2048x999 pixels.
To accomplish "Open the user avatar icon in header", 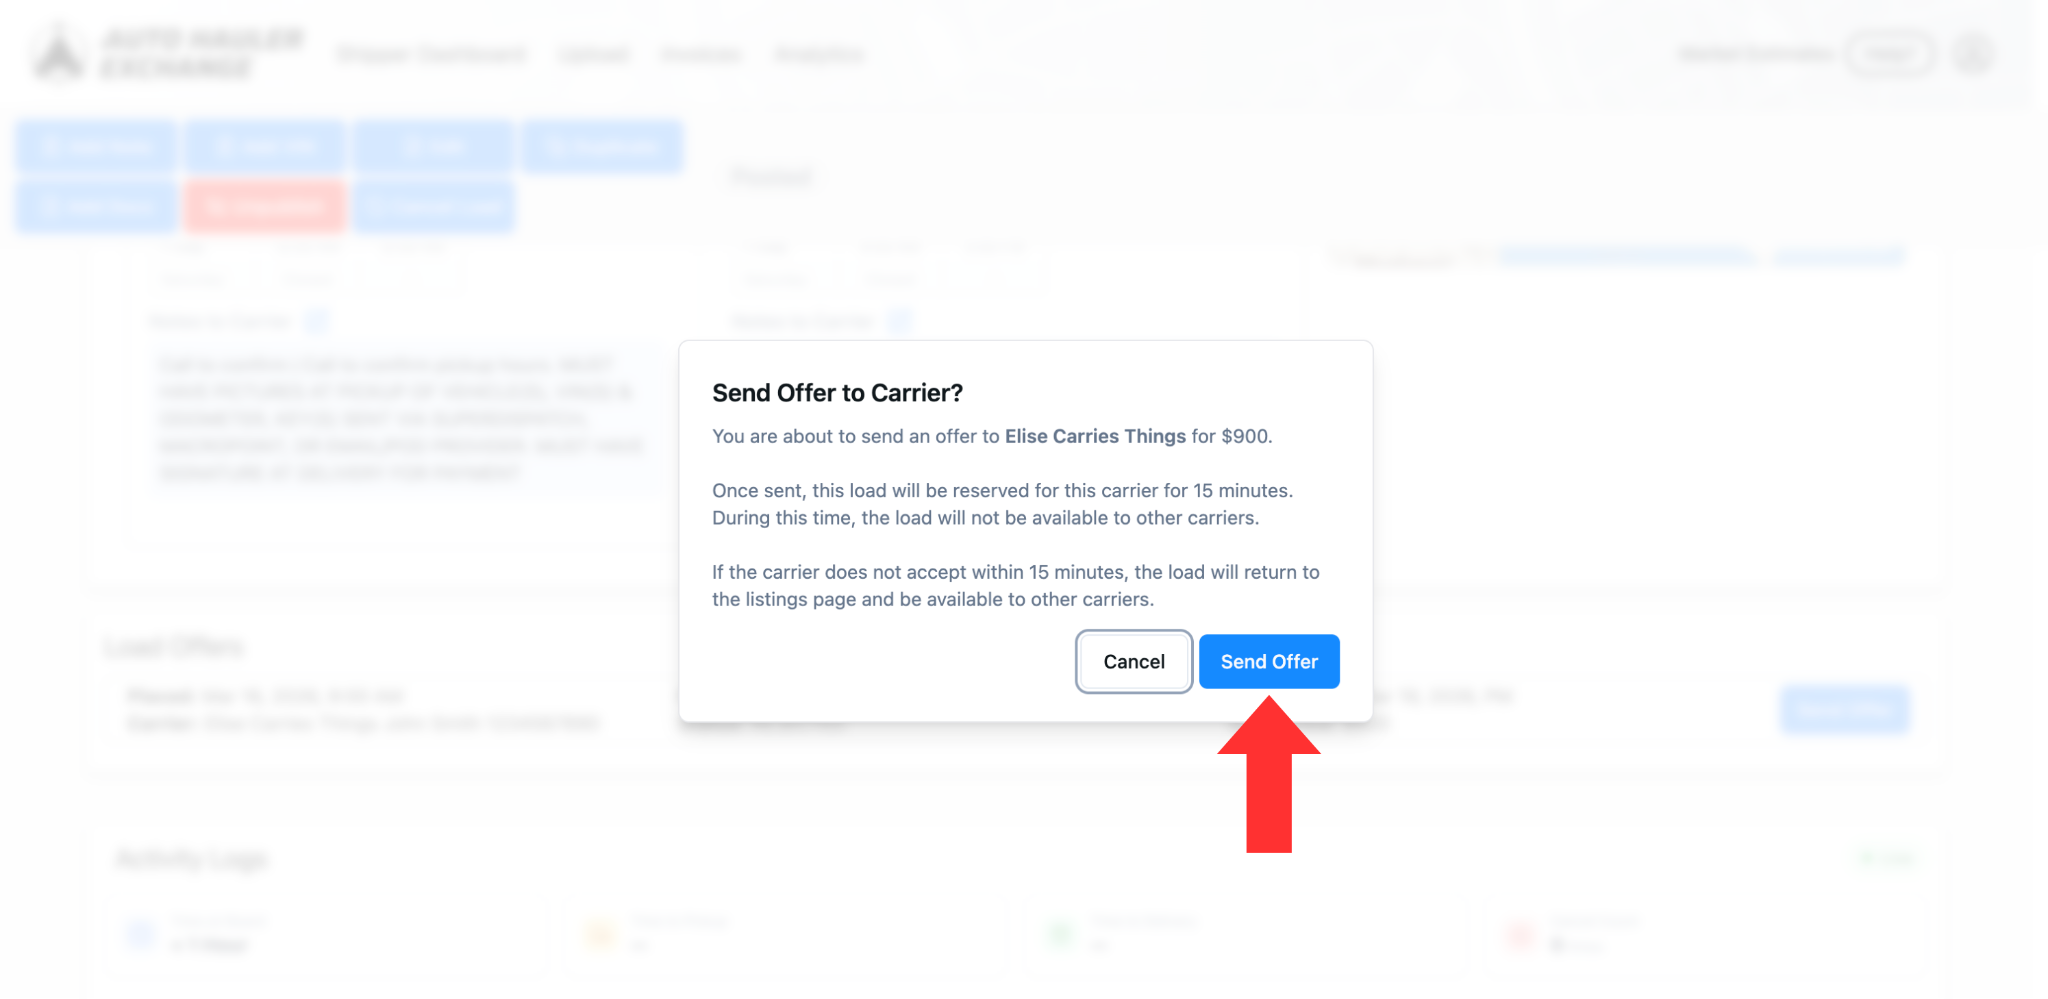I will 1973,54.
